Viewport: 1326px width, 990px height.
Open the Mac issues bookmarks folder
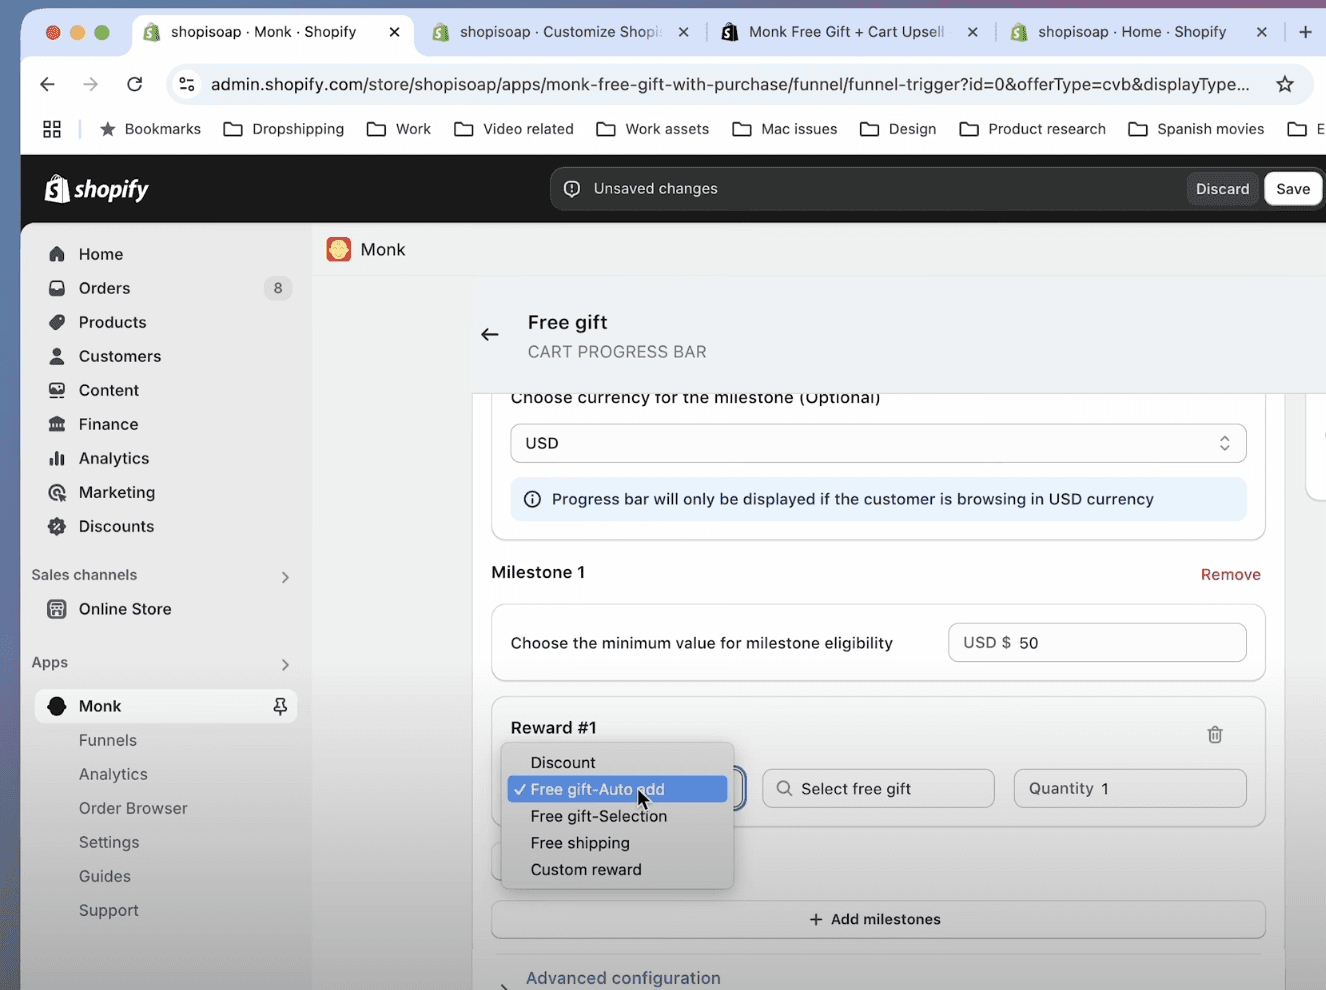[785, 129]
